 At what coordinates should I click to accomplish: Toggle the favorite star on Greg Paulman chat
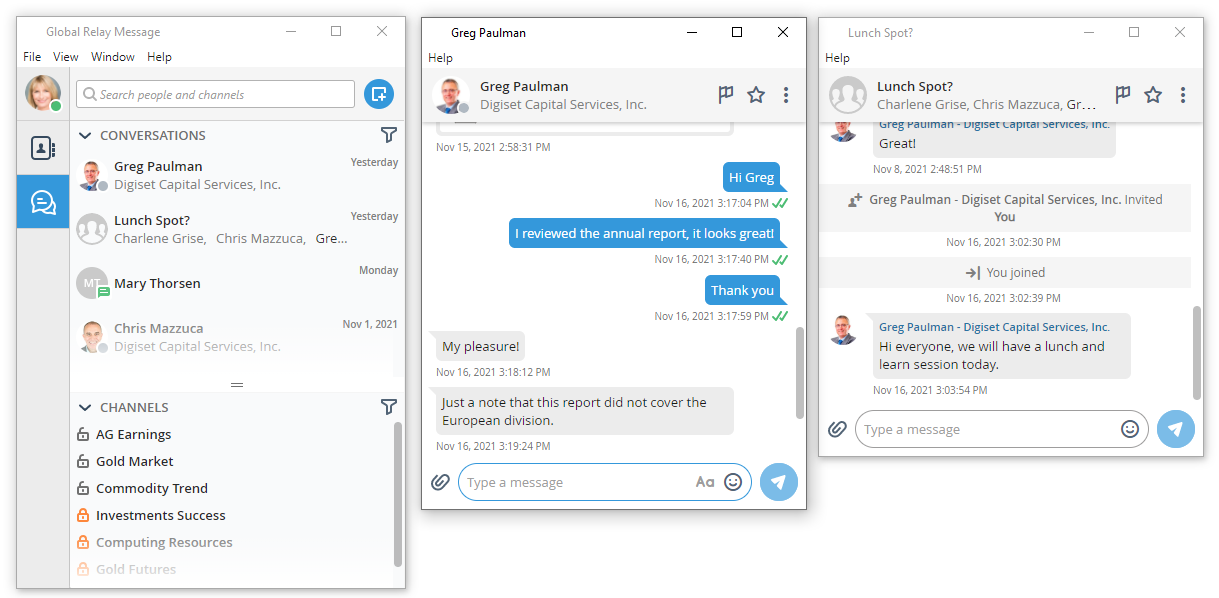click(755, 94)
